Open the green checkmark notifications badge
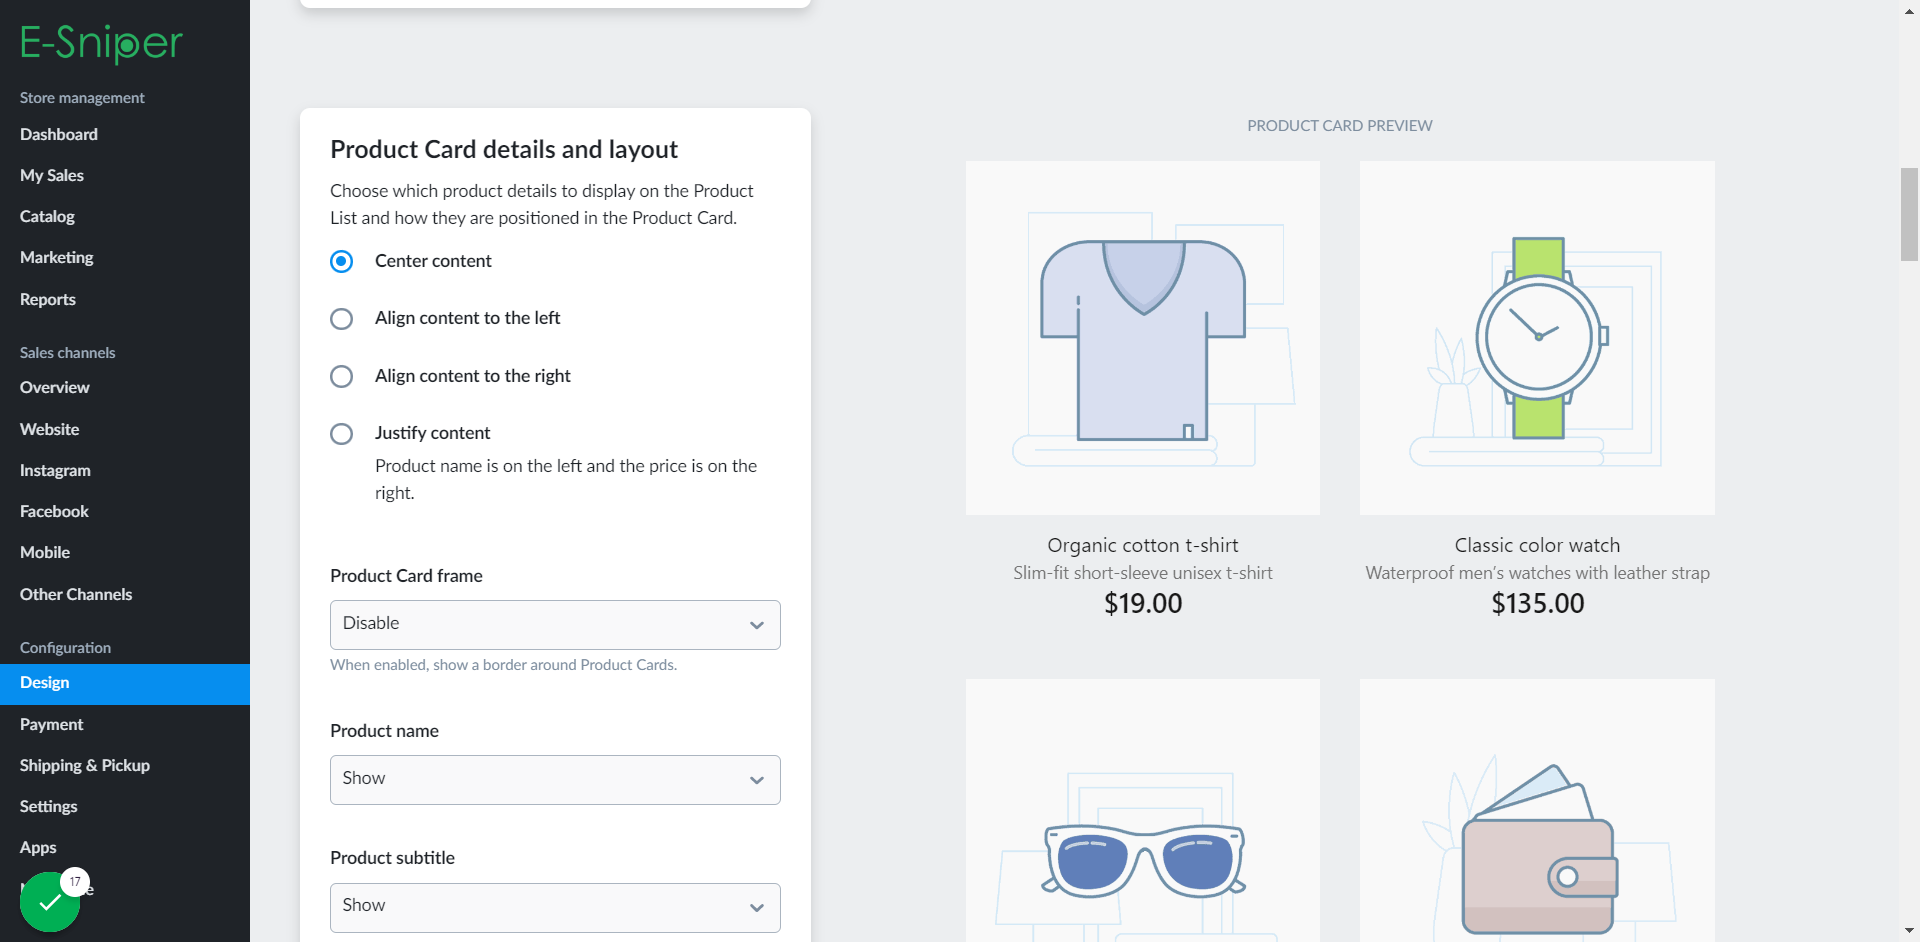Screen dimensions: 1920x942 pyautogui.click(x=50, y=901)
